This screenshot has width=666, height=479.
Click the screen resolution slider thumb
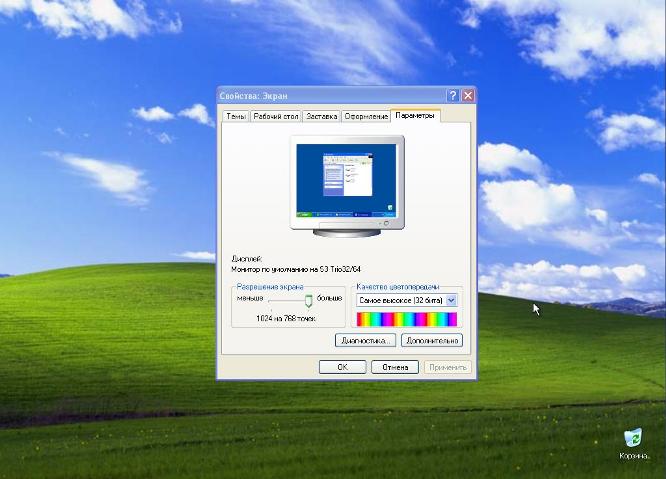308,301
